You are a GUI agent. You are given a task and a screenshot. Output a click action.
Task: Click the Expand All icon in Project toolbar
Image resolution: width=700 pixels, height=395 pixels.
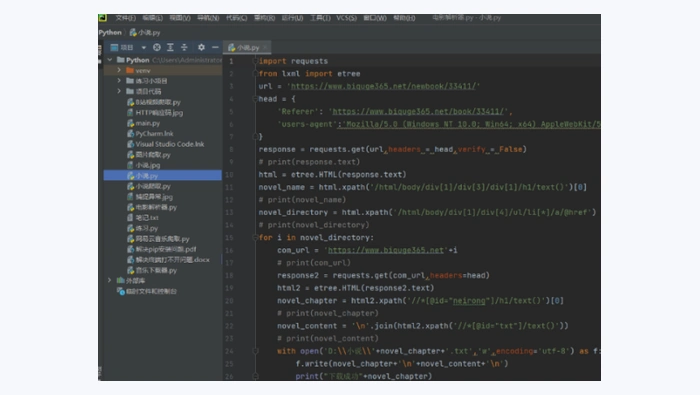pyautogui.click(x=170, y=47)
